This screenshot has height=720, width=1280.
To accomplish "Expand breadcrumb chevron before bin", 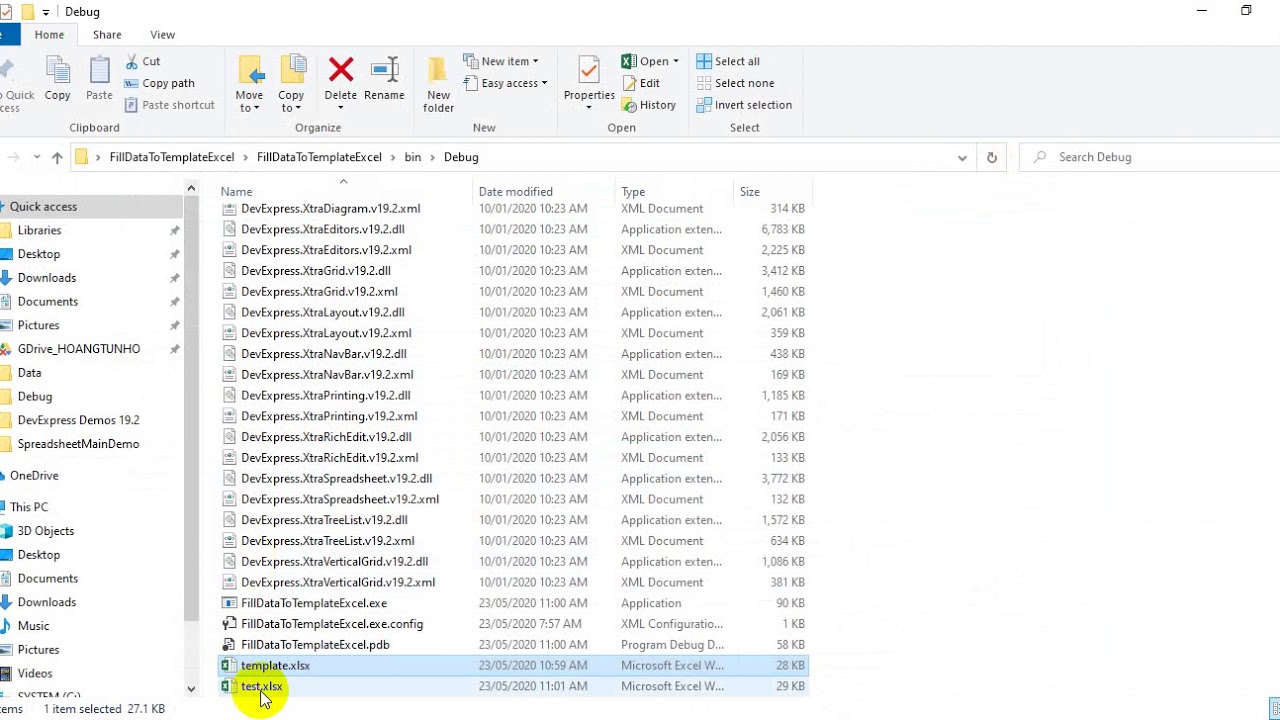I will [393, 157].
